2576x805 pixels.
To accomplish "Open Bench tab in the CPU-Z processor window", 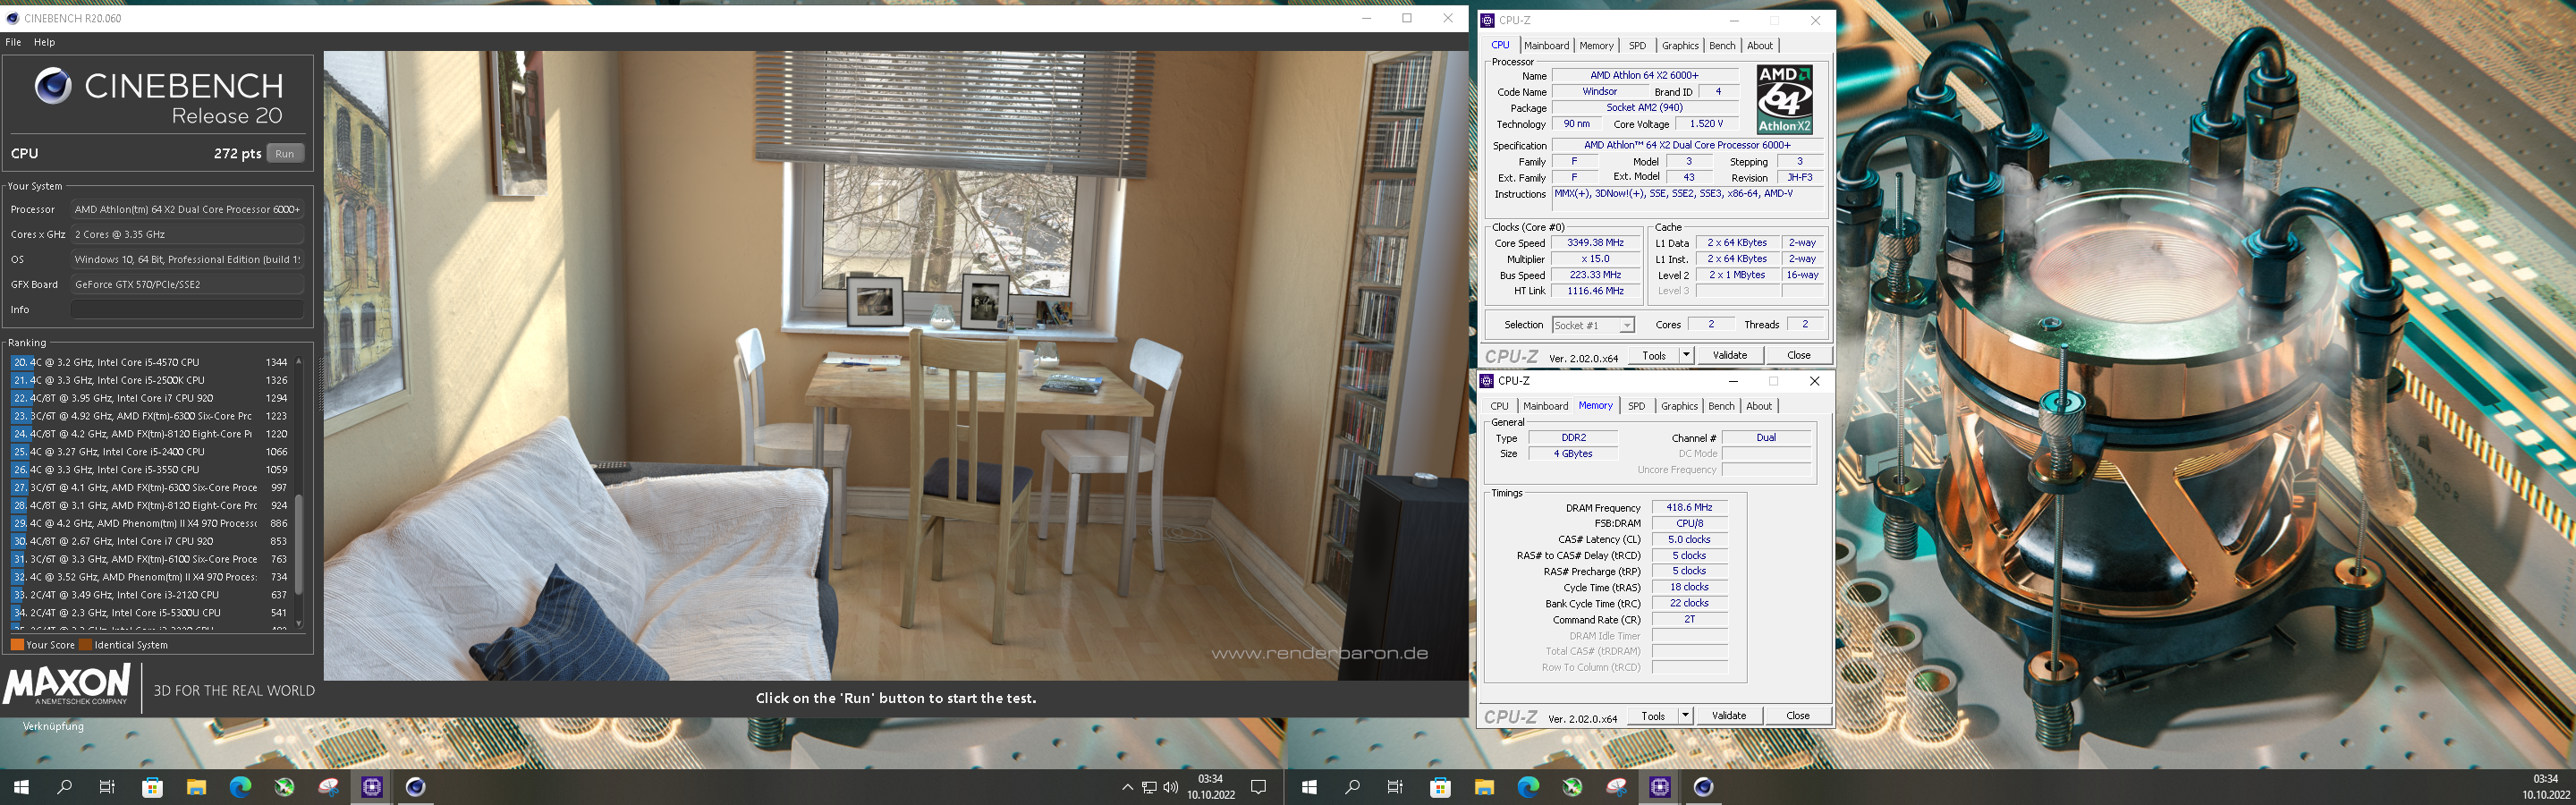I will [1722, 46].
